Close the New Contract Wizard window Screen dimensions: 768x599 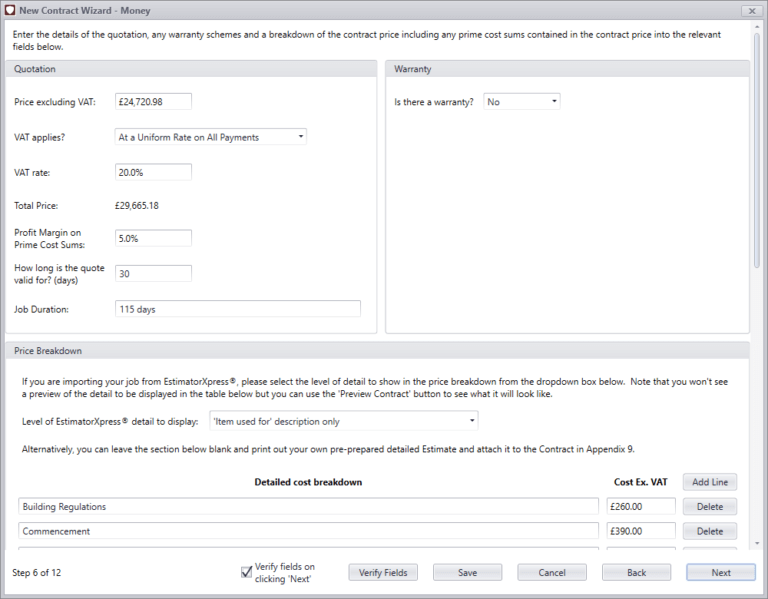(751, 9)
